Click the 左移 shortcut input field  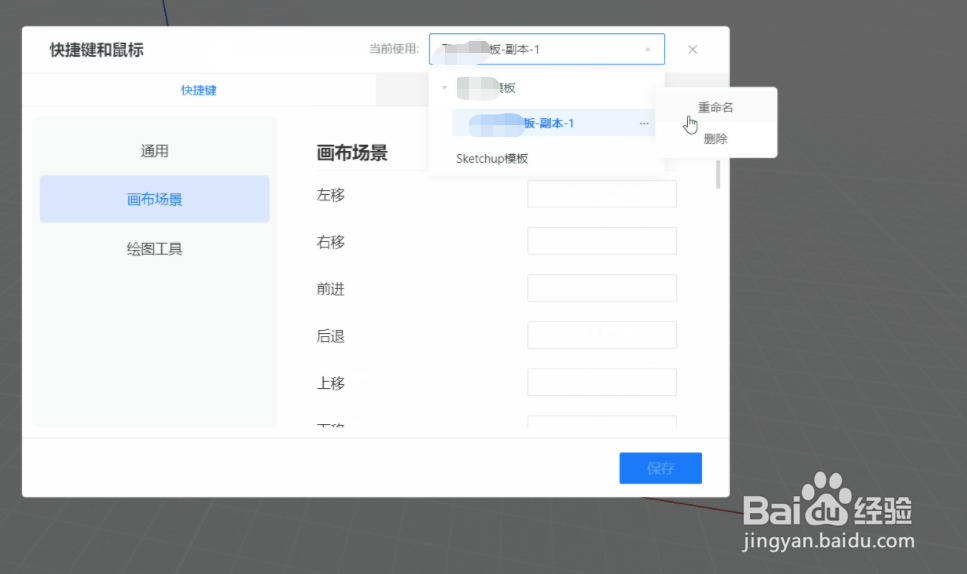point(602,194)
